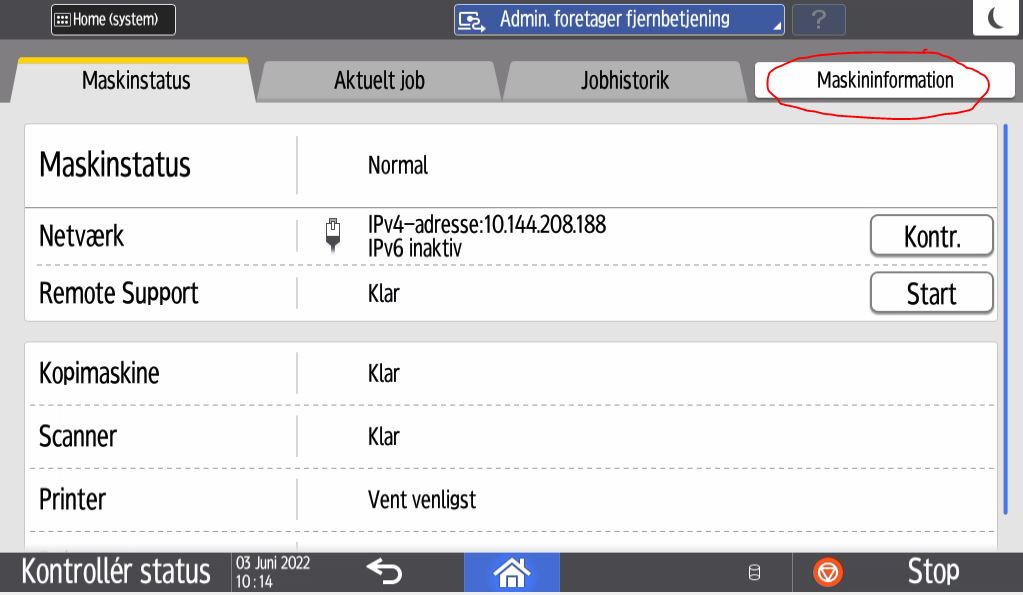This screenshot has width=1023, height=595.
Task: Click the question mark help icon
Action: 818,20
